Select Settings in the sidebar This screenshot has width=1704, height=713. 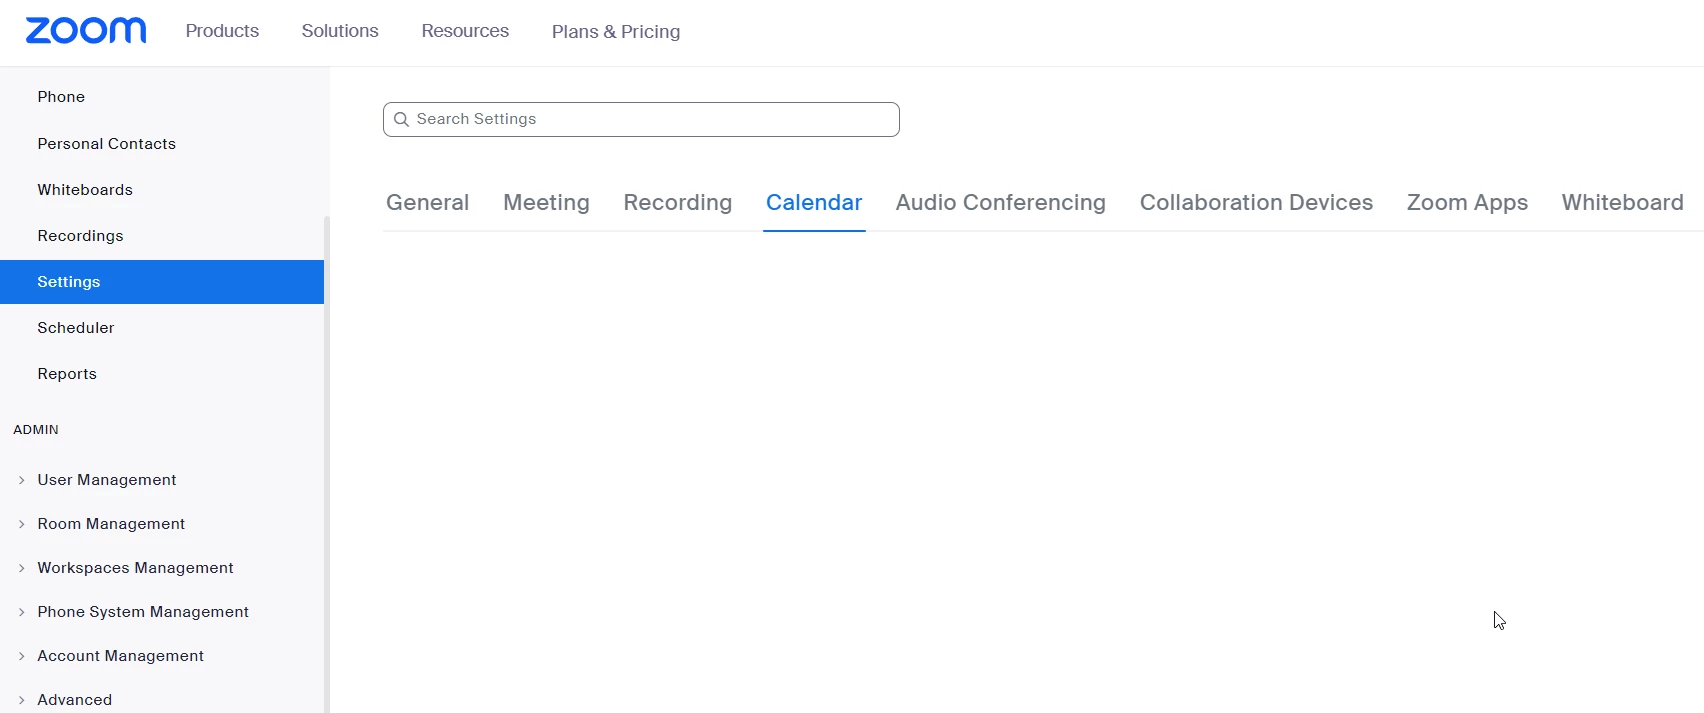tap(162, 282)
